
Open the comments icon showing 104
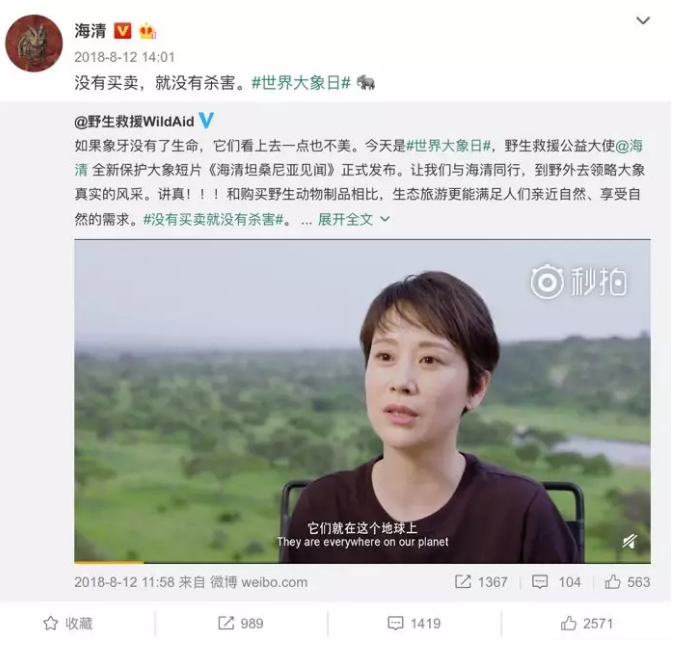pos(556,582)
